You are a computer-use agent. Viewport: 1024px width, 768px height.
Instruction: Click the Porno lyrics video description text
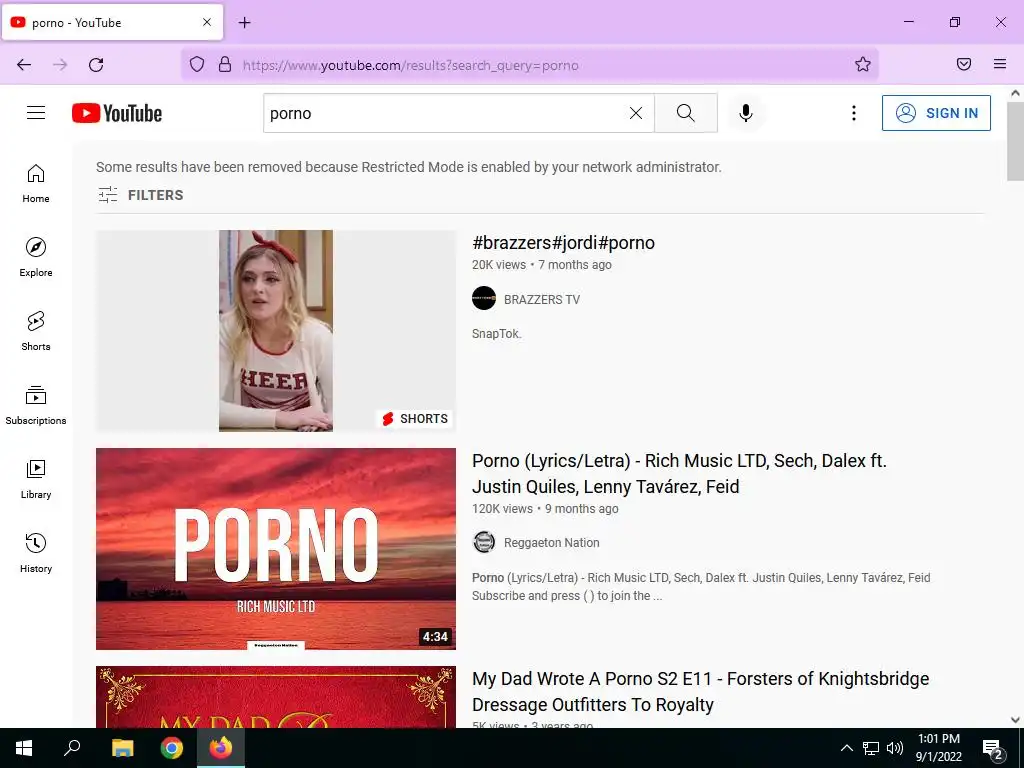[x=701, y=586]
